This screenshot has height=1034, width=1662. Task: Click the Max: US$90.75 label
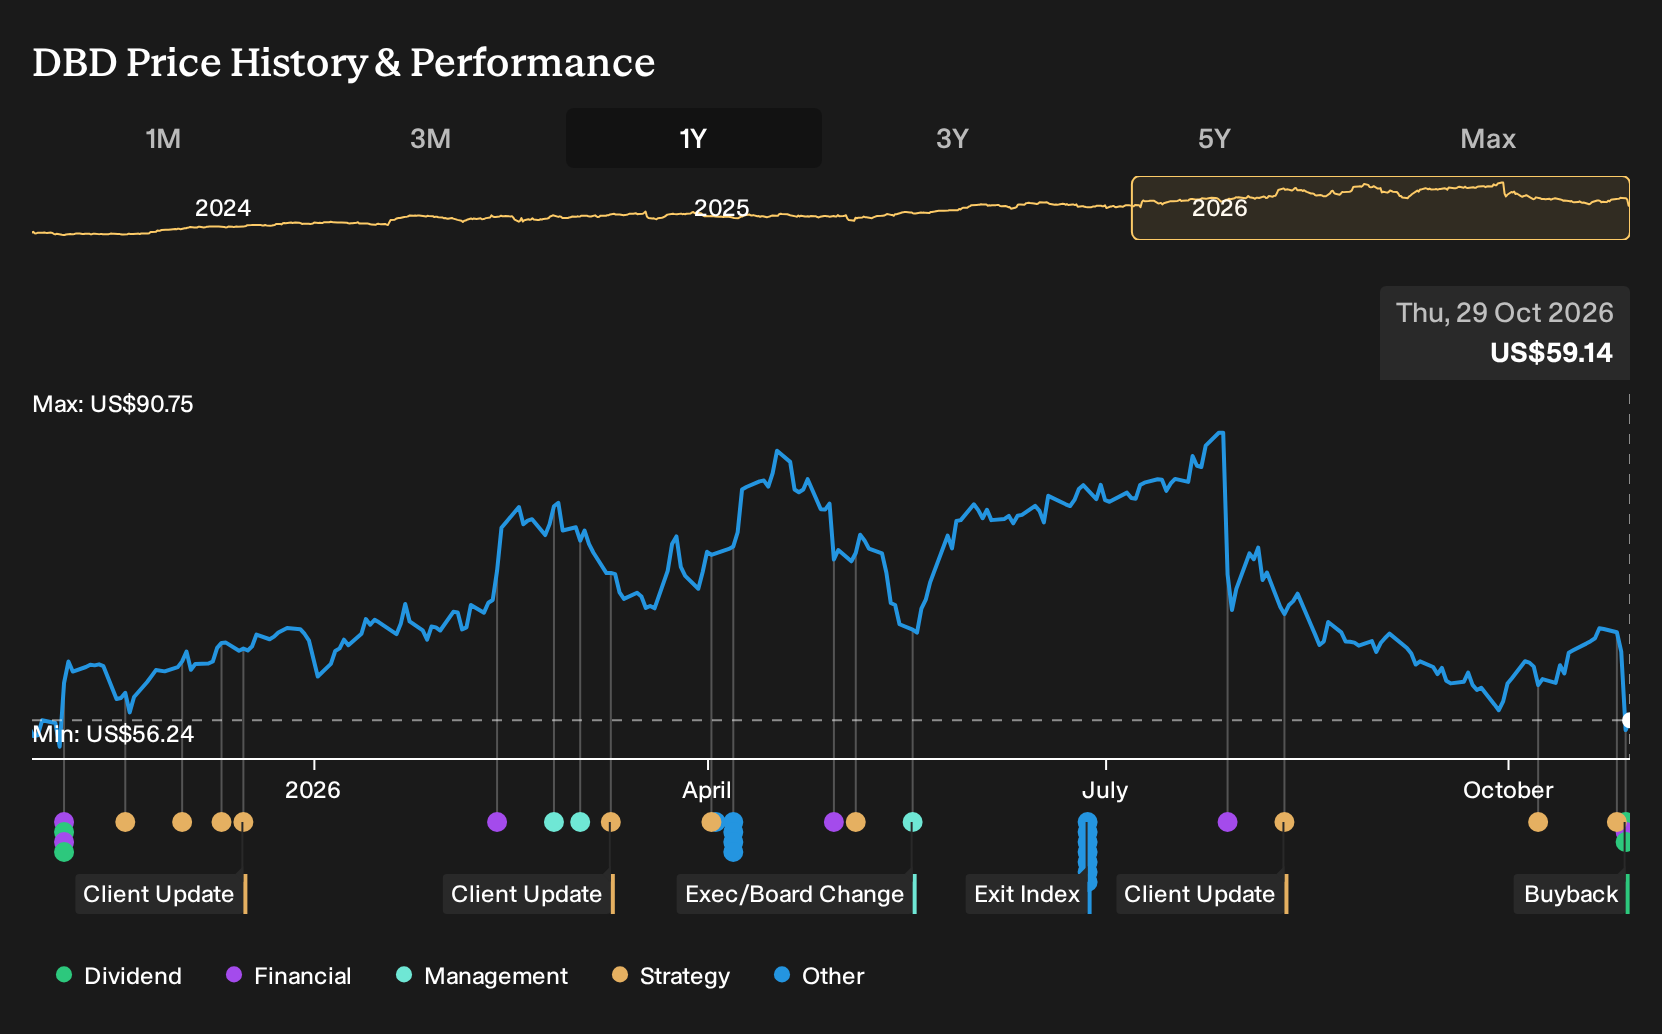(113, 404)
